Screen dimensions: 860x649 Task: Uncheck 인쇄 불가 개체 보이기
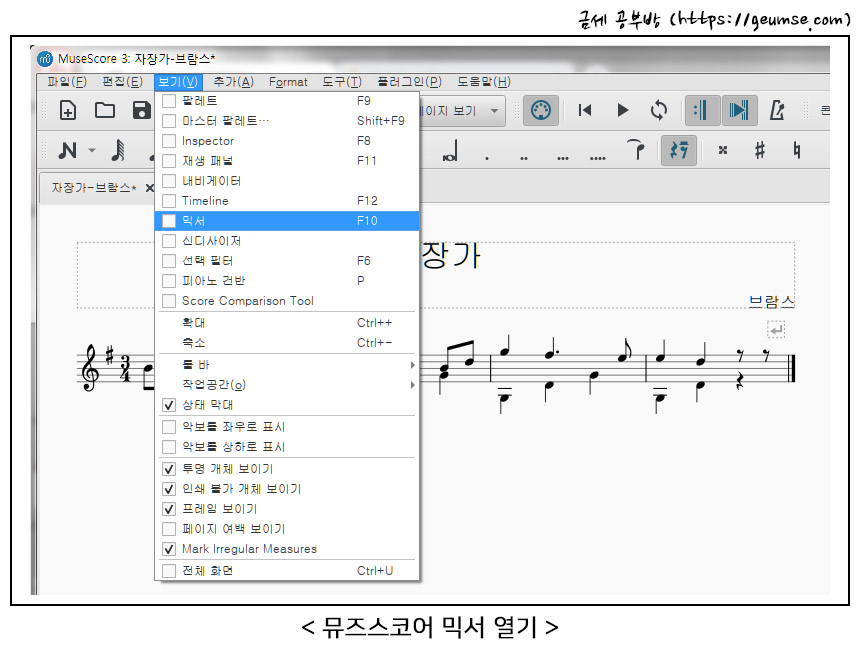pos(169,489)
